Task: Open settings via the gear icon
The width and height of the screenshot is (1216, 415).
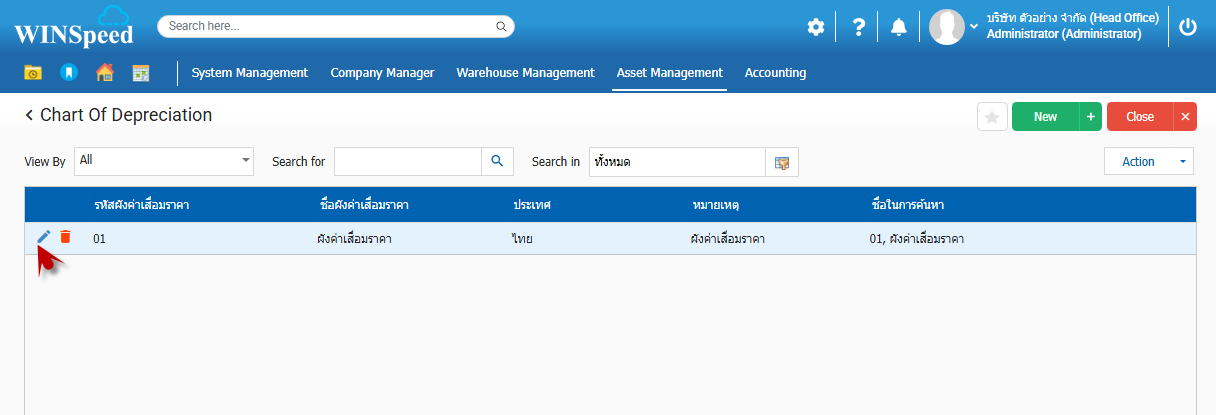Action: [816, 27]
